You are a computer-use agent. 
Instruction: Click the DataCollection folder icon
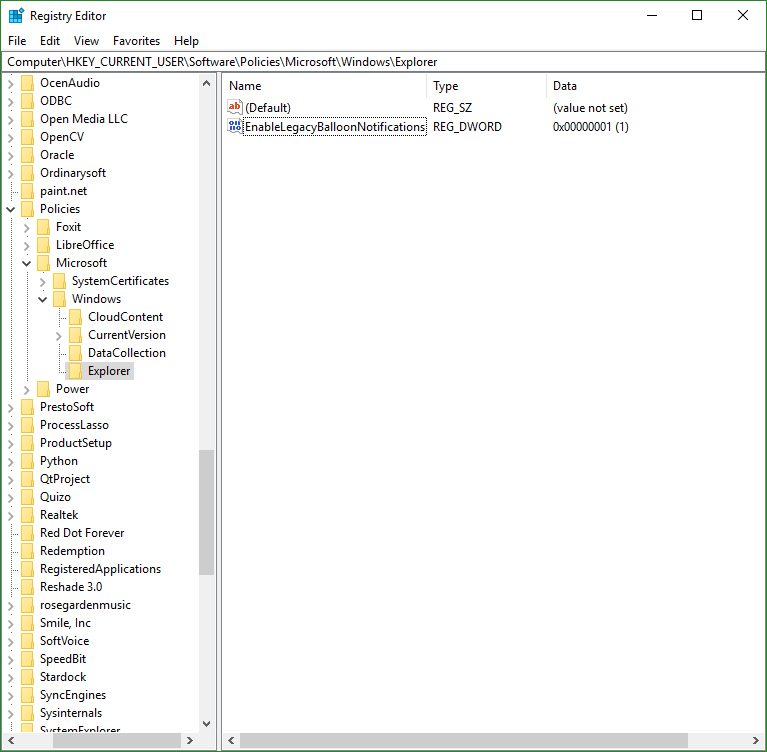76,353
